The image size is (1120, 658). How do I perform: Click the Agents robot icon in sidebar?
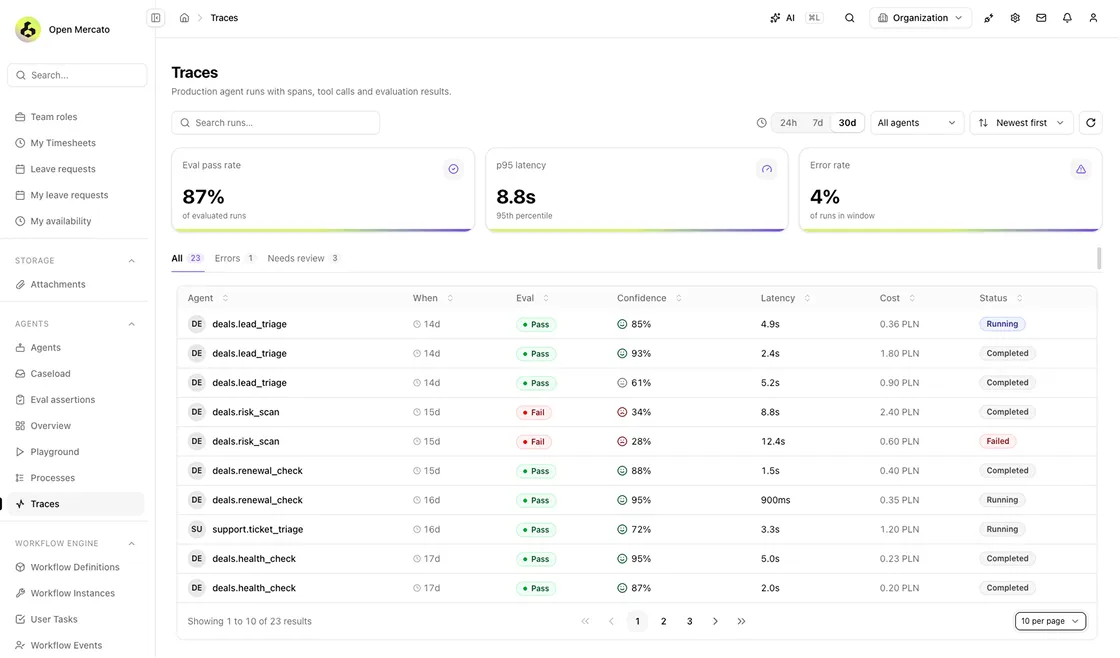pyautogui.click(x=20, y=347)
